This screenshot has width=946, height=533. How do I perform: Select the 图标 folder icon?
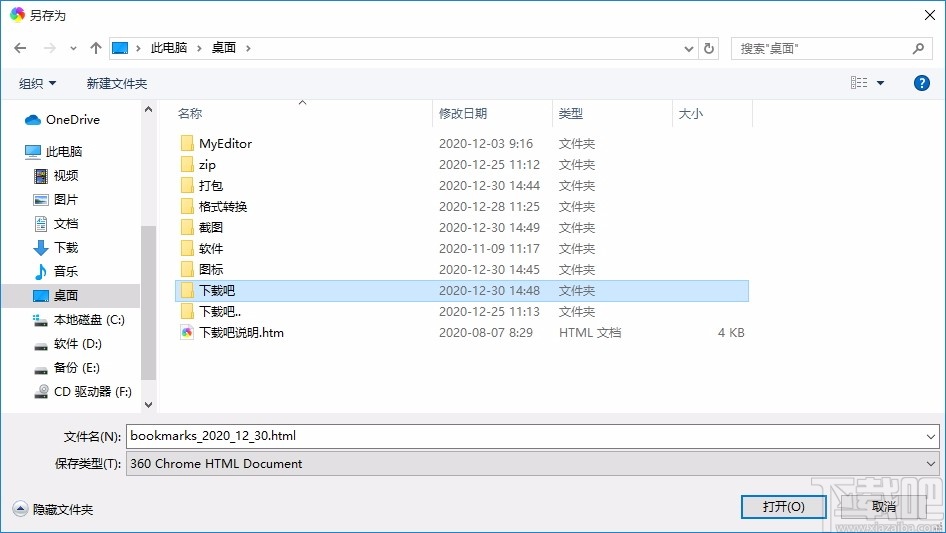188,269
